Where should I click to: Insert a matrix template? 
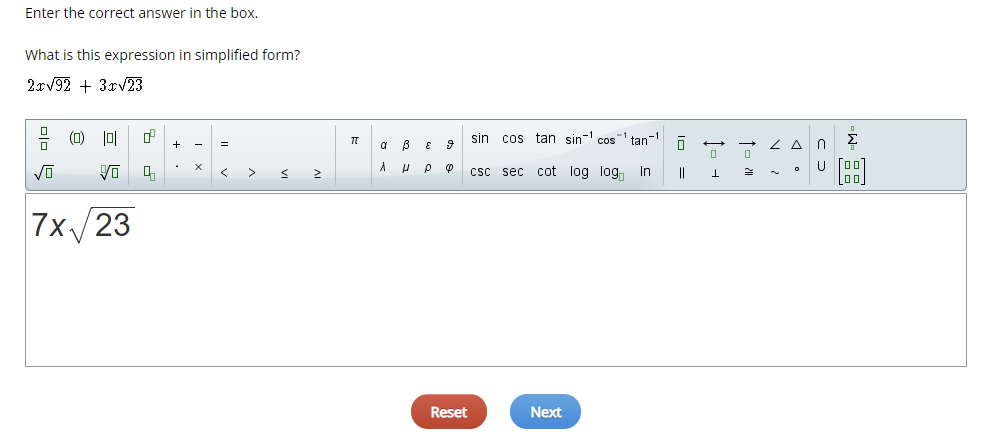coord(852,172)
